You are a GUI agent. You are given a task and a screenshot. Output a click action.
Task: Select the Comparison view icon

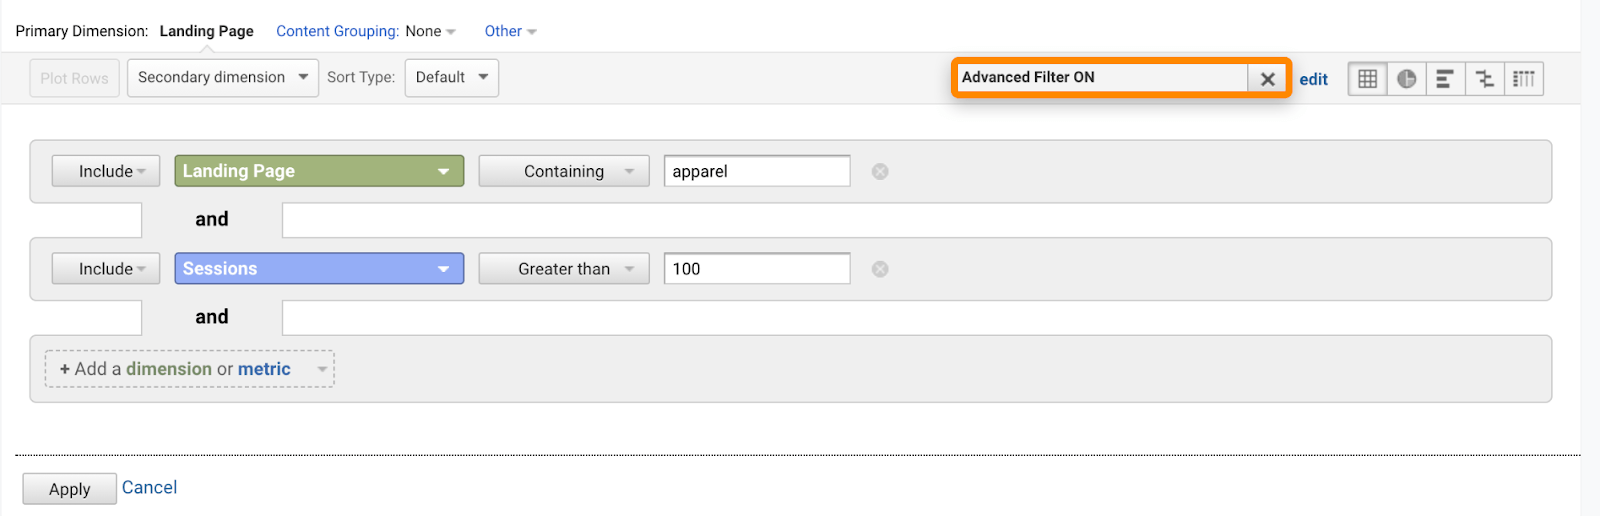pyautogui.click(x=1485, y=79)
